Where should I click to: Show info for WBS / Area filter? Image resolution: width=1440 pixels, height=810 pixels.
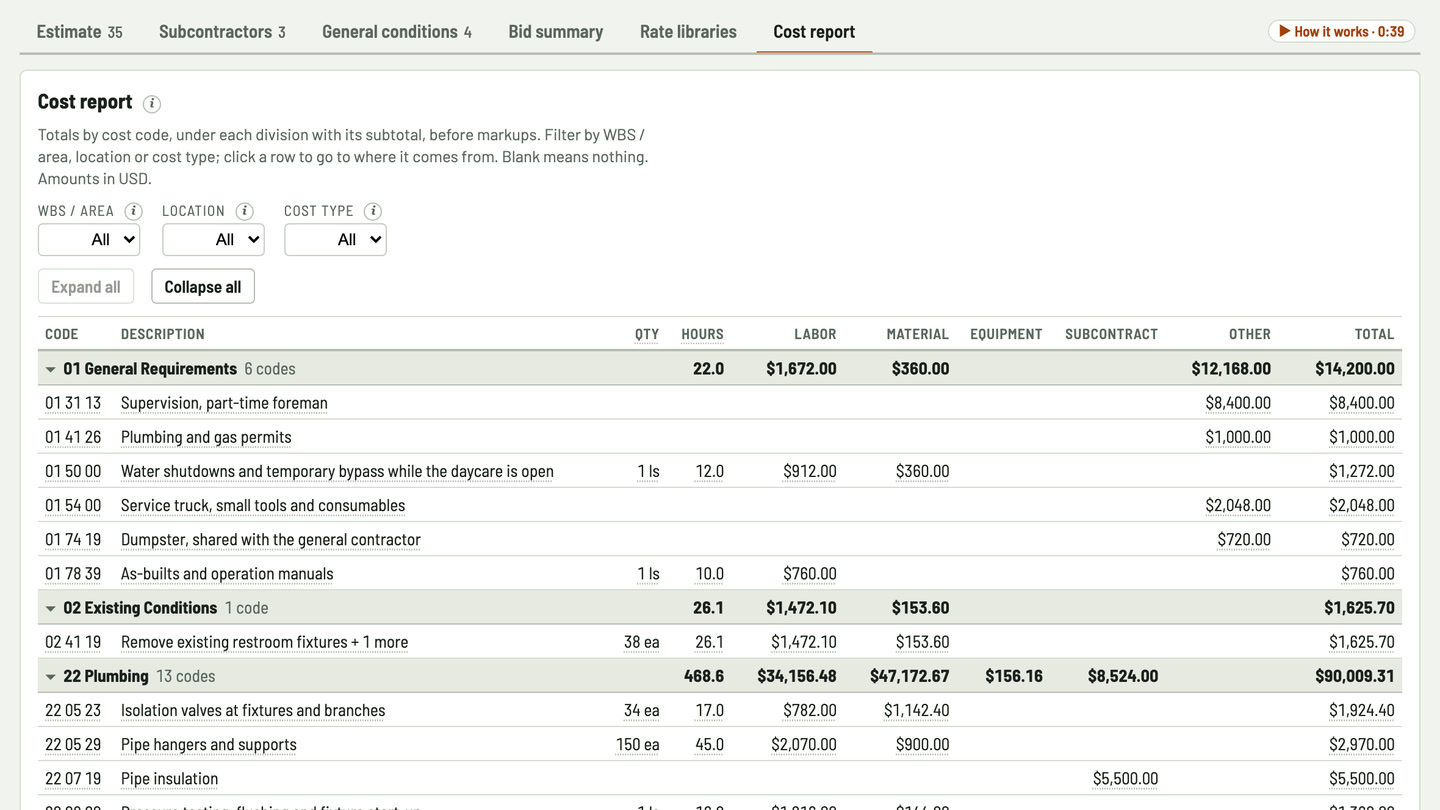click(x=133, y=211)
